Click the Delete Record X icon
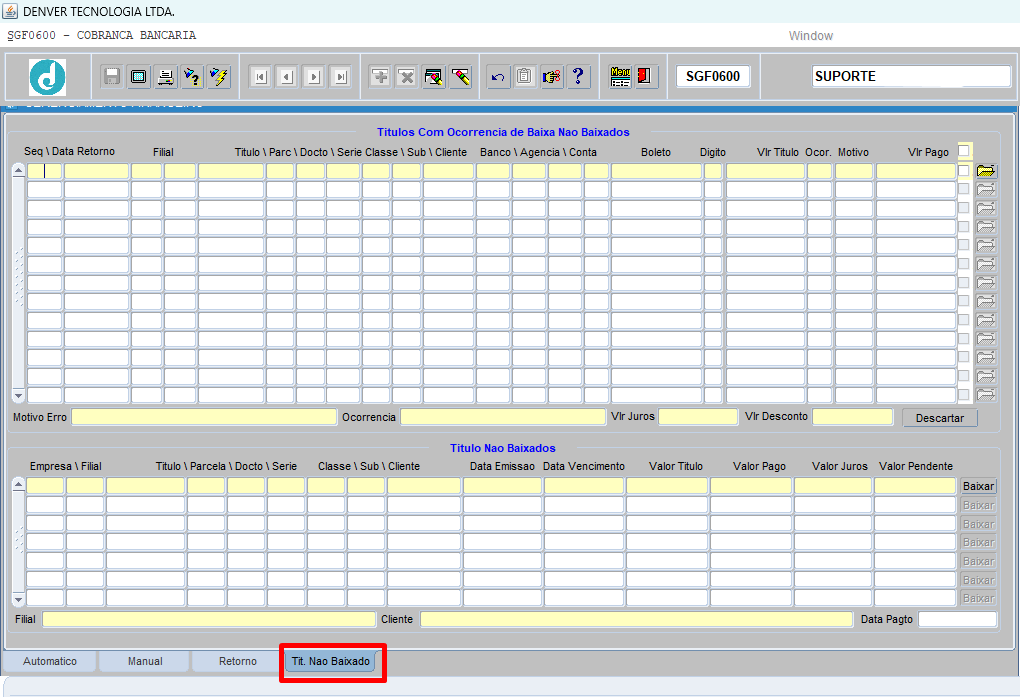 407,77
